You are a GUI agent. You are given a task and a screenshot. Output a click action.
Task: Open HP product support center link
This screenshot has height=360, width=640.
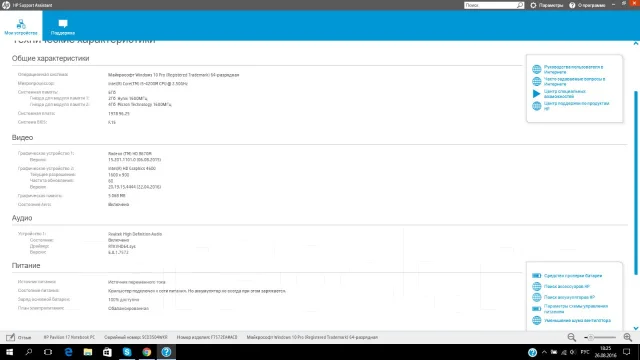[576, 106]
